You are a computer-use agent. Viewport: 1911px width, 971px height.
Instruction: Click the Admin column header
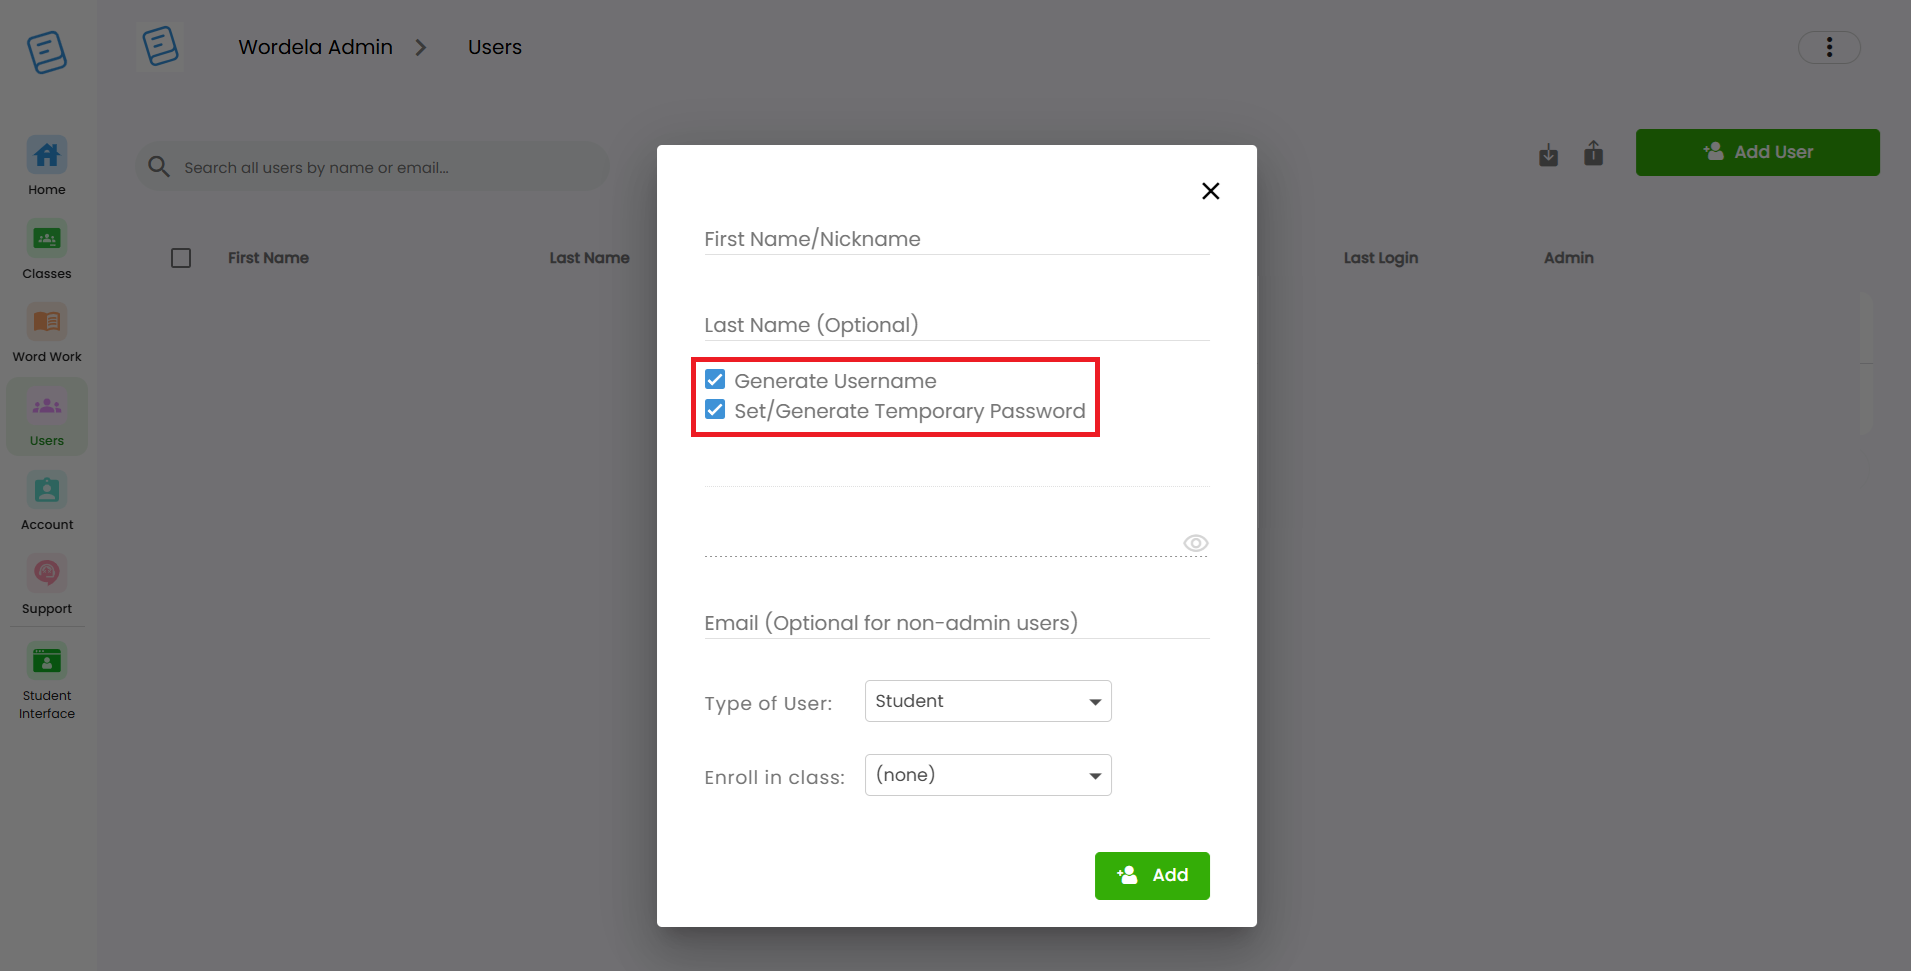coord(1569,258)
